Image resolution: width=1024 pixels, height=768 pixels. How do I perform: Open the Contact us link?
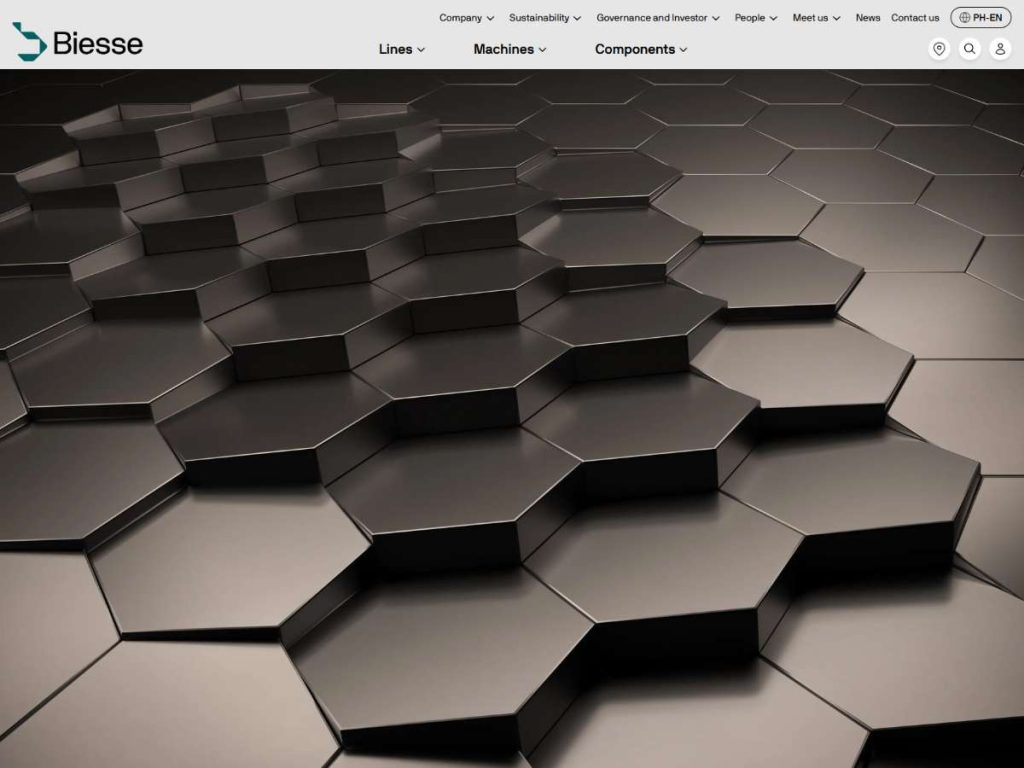(x=915, y=18)
